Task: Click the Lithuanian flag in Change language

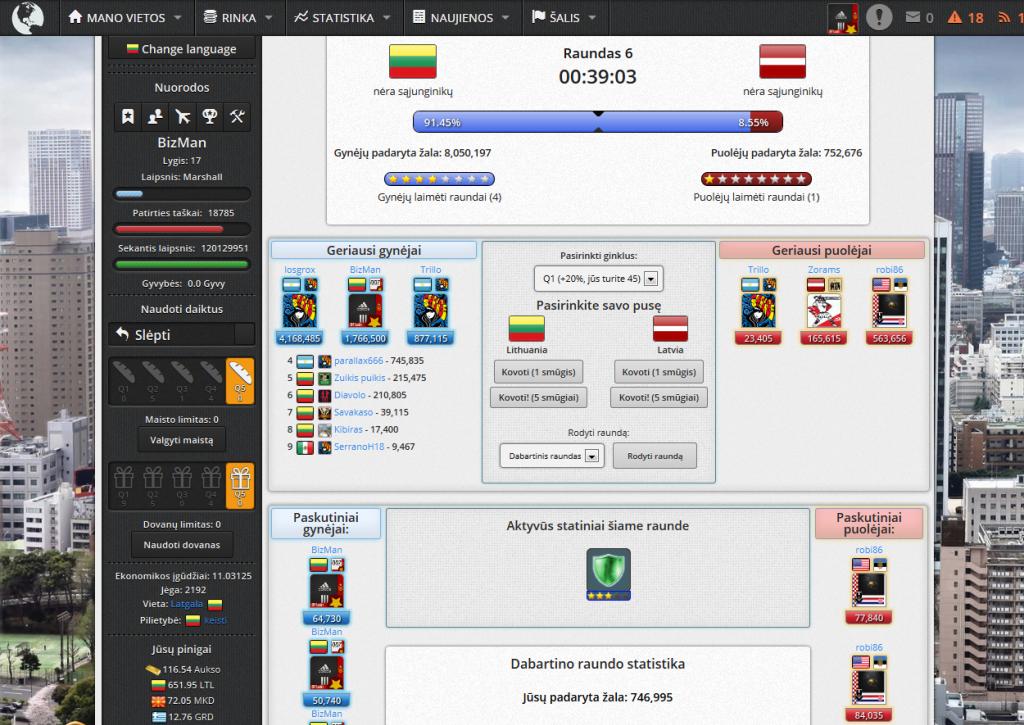Action: (133, 49)
